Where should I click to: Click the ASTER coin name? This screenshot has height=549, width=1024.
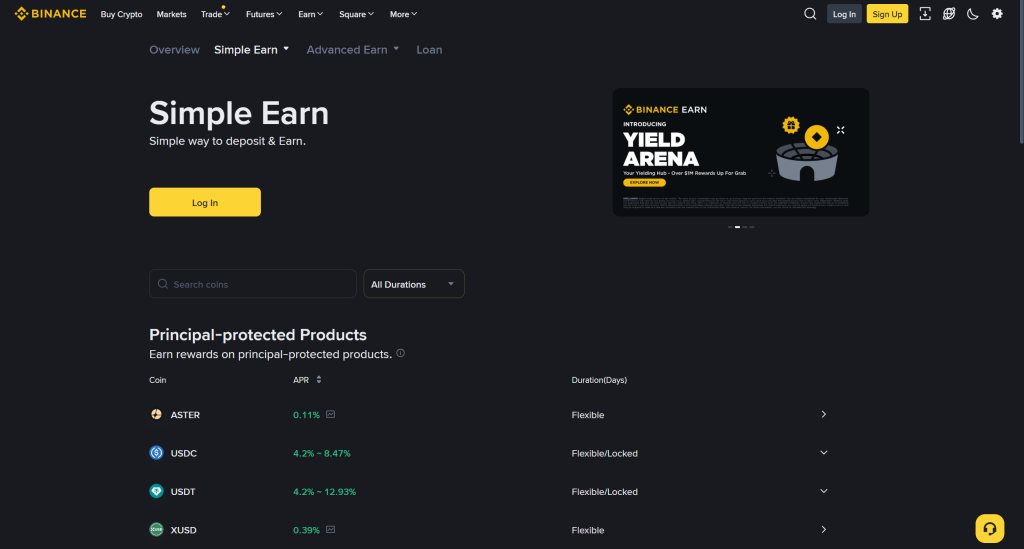[x=185, y=415]
